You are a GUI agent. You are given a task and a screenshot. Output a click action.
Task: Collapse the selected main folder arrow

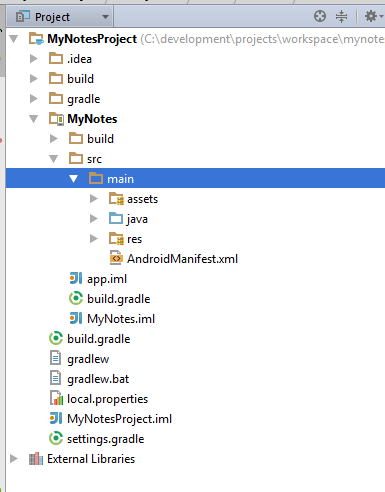pos(74,179)
